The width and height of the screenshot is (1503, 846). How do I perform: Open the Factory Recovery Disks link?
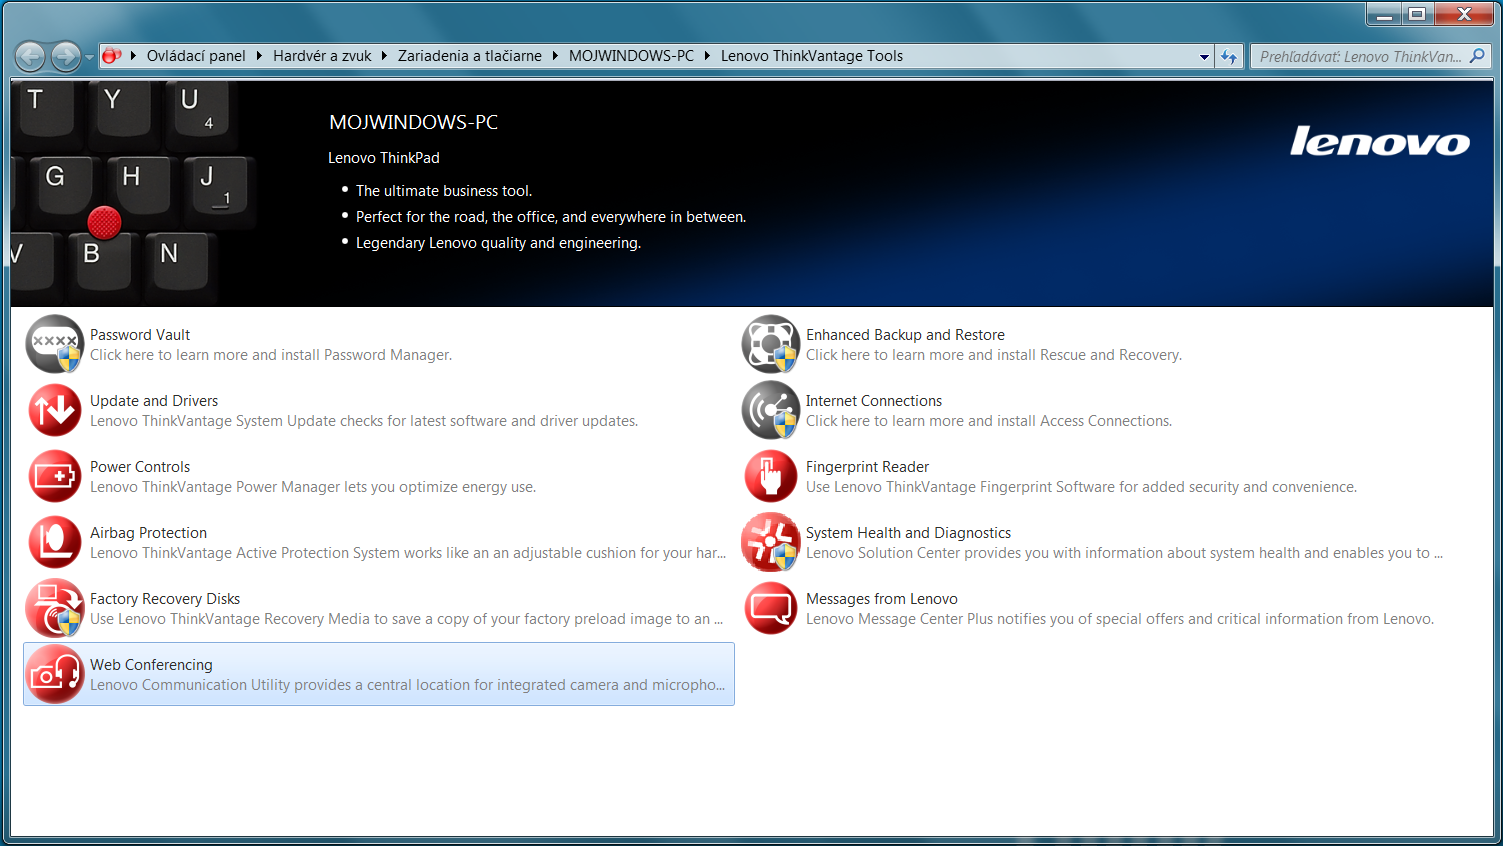165,599
